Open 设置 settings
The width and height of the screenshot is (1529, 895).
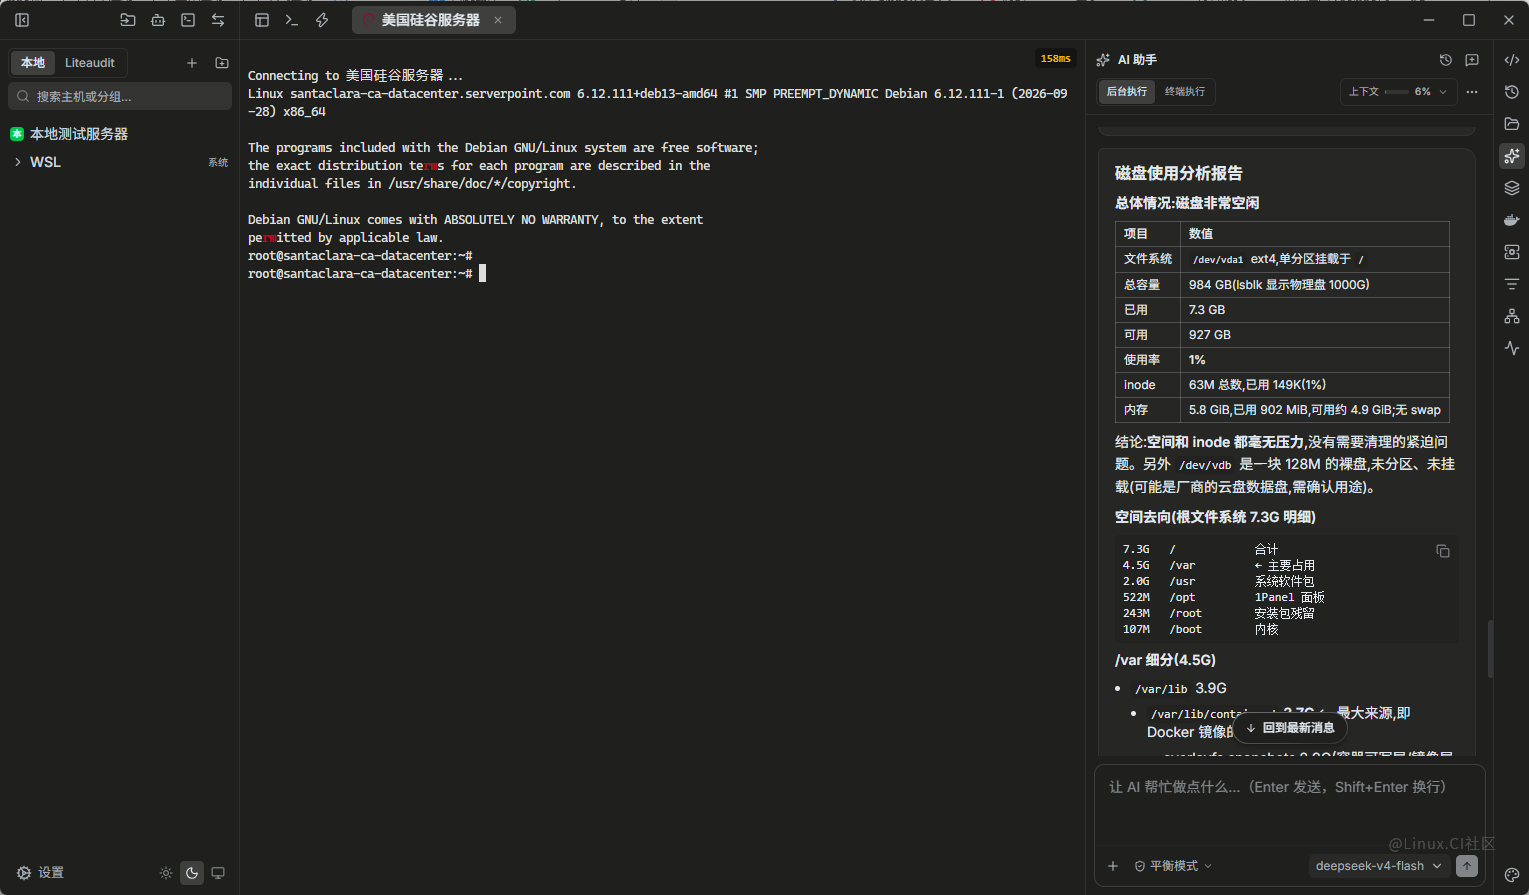40,873
